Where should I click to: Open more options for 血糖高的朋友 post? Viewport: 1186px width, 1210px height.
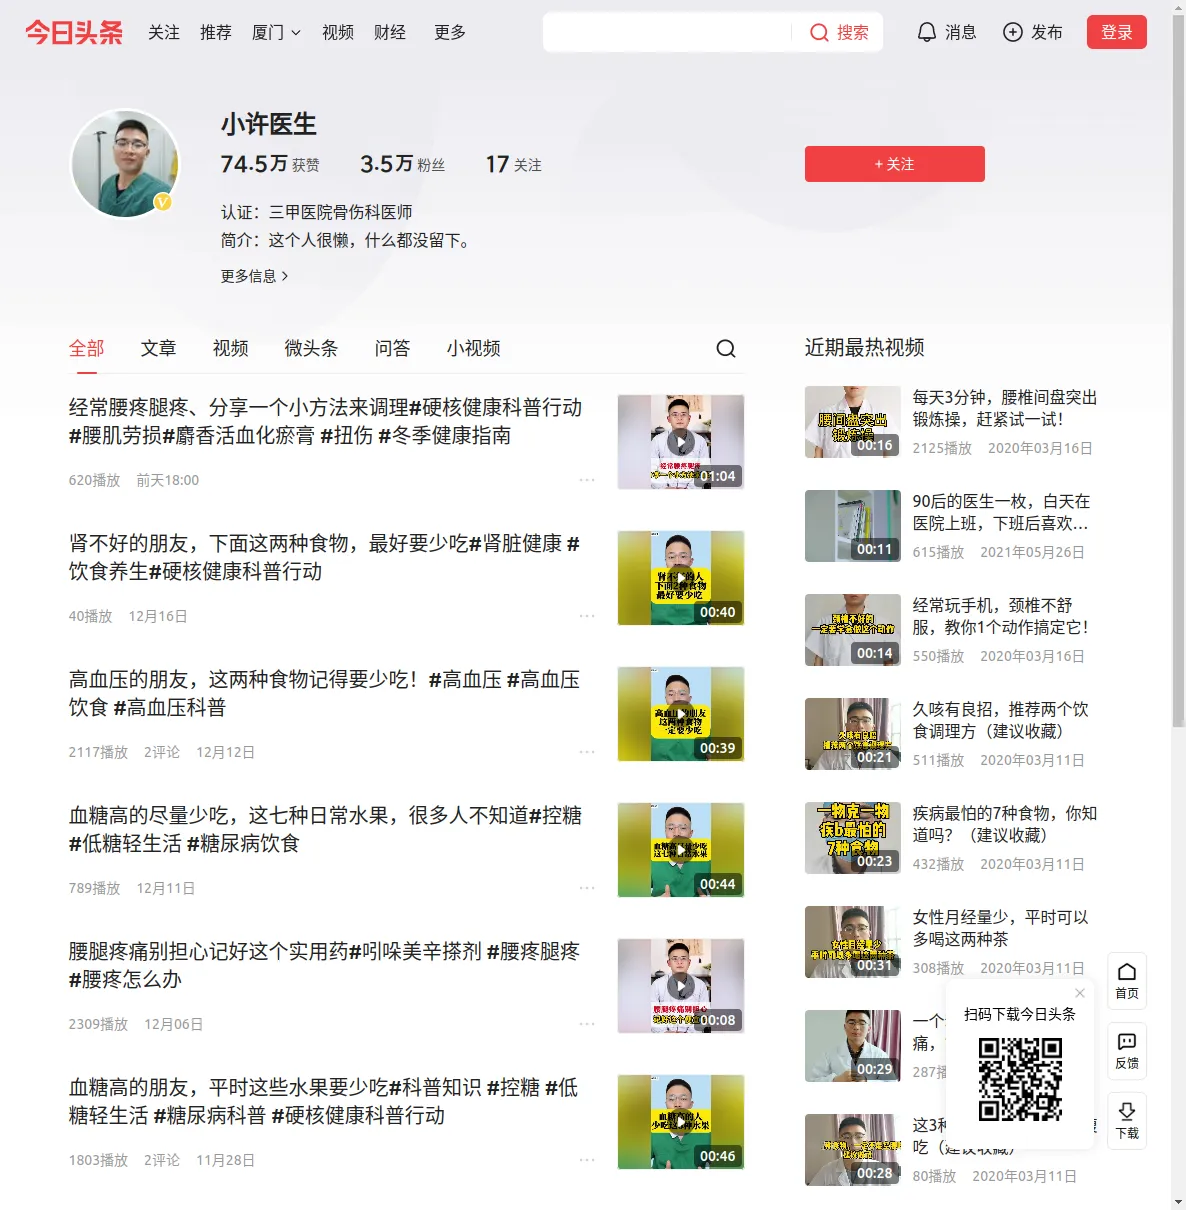(587, 1160)
